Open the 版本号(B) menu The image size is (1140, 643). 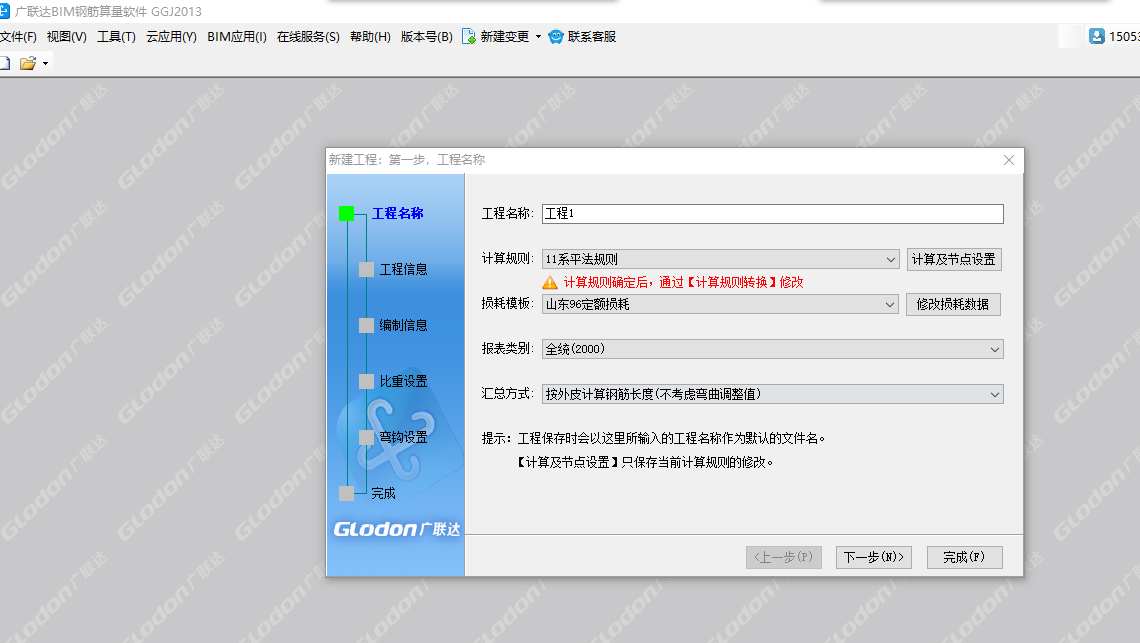427,36
